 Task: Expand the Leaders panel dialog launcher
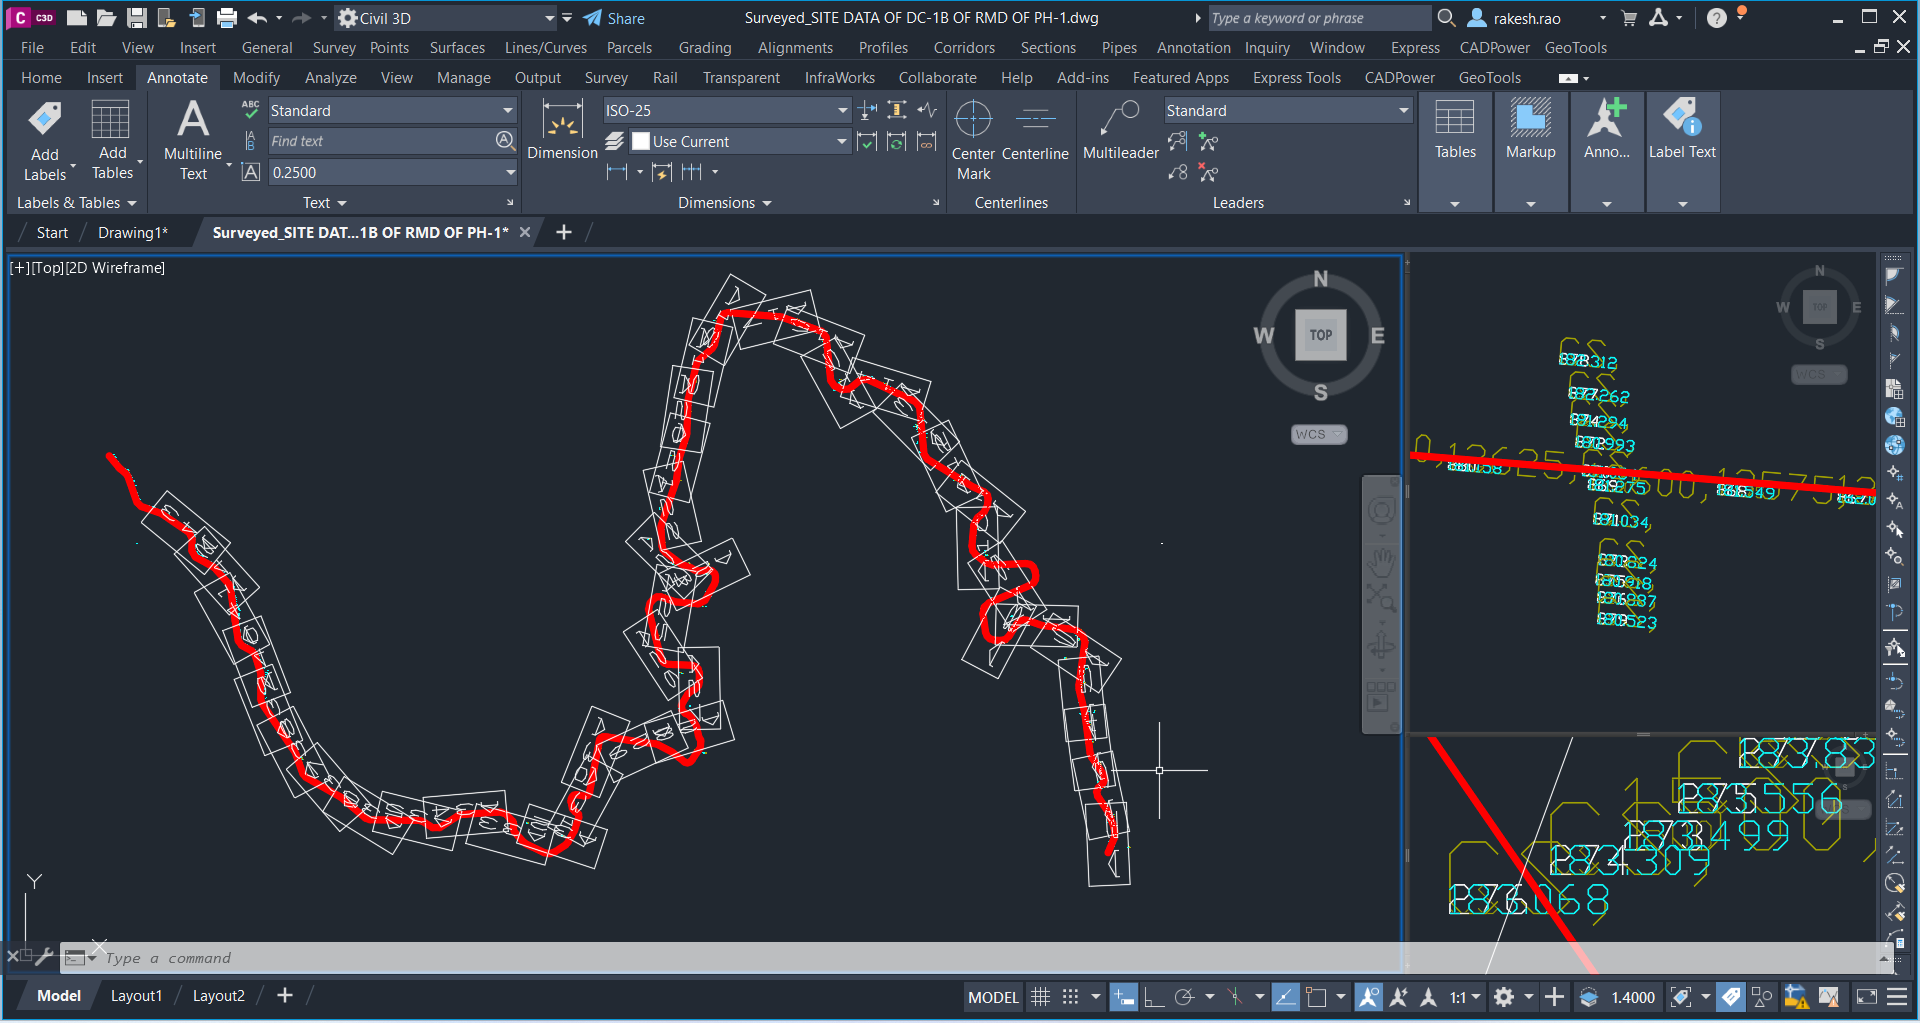tap(1407, 202)
